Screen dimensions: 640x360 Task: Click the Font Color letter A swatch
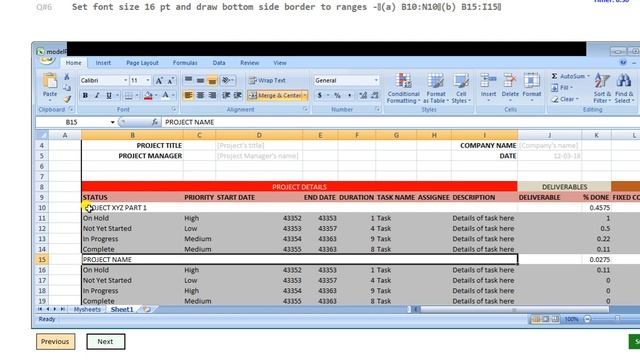(x=165, y=96)
